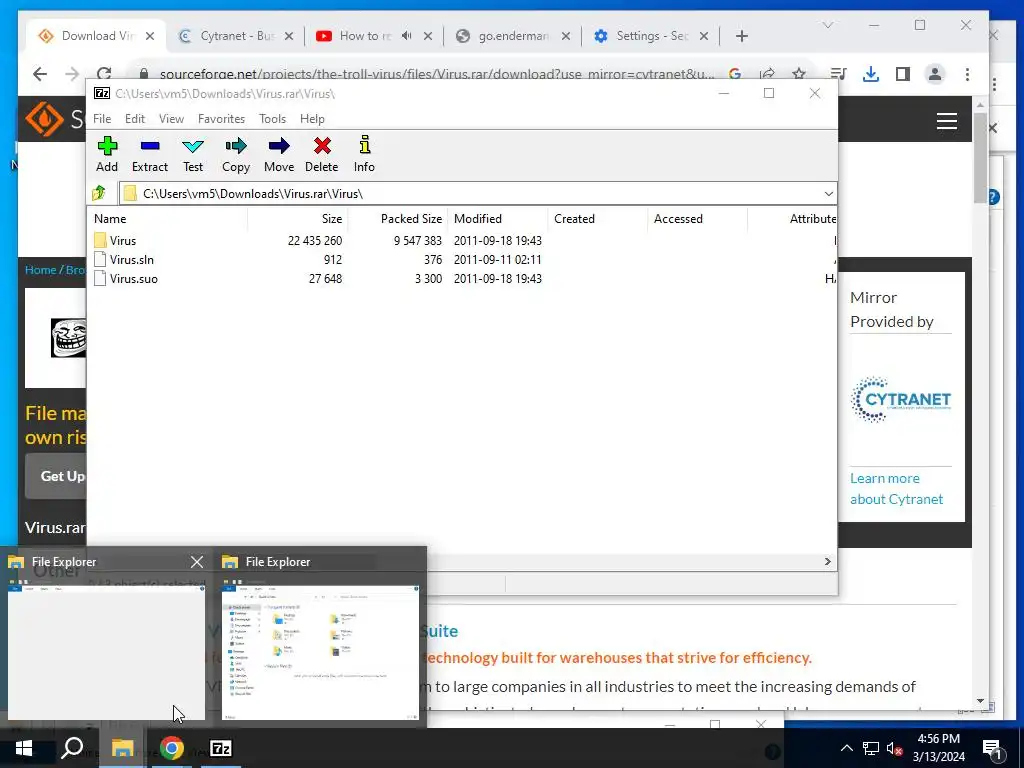The image size is (1024, 768).
Task: Open the Windows Start menu
Action: 24,748
